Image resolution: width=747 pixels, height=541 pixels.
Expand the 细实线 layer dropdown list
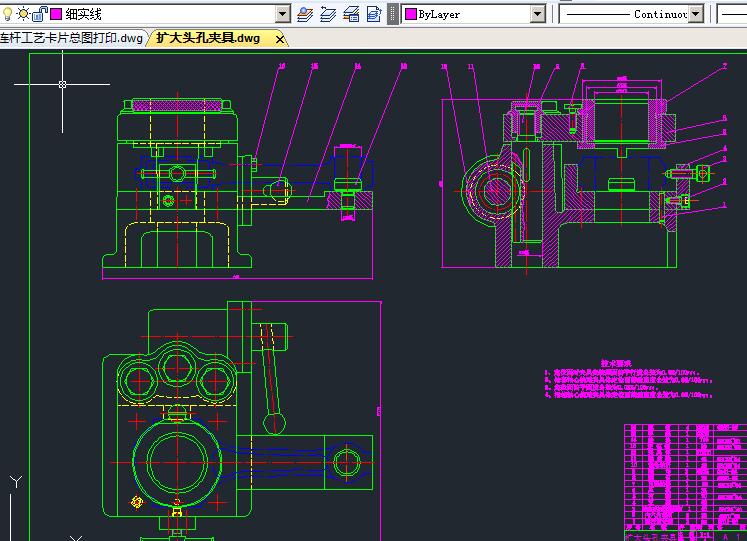click(x=282, y=14)
